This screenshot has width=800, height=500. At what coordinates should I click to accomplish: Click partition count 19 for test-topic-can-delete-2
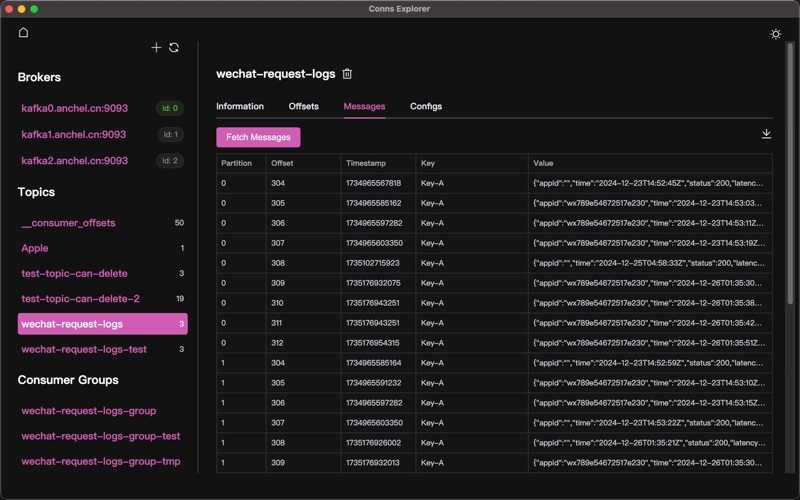coord(180,299)
